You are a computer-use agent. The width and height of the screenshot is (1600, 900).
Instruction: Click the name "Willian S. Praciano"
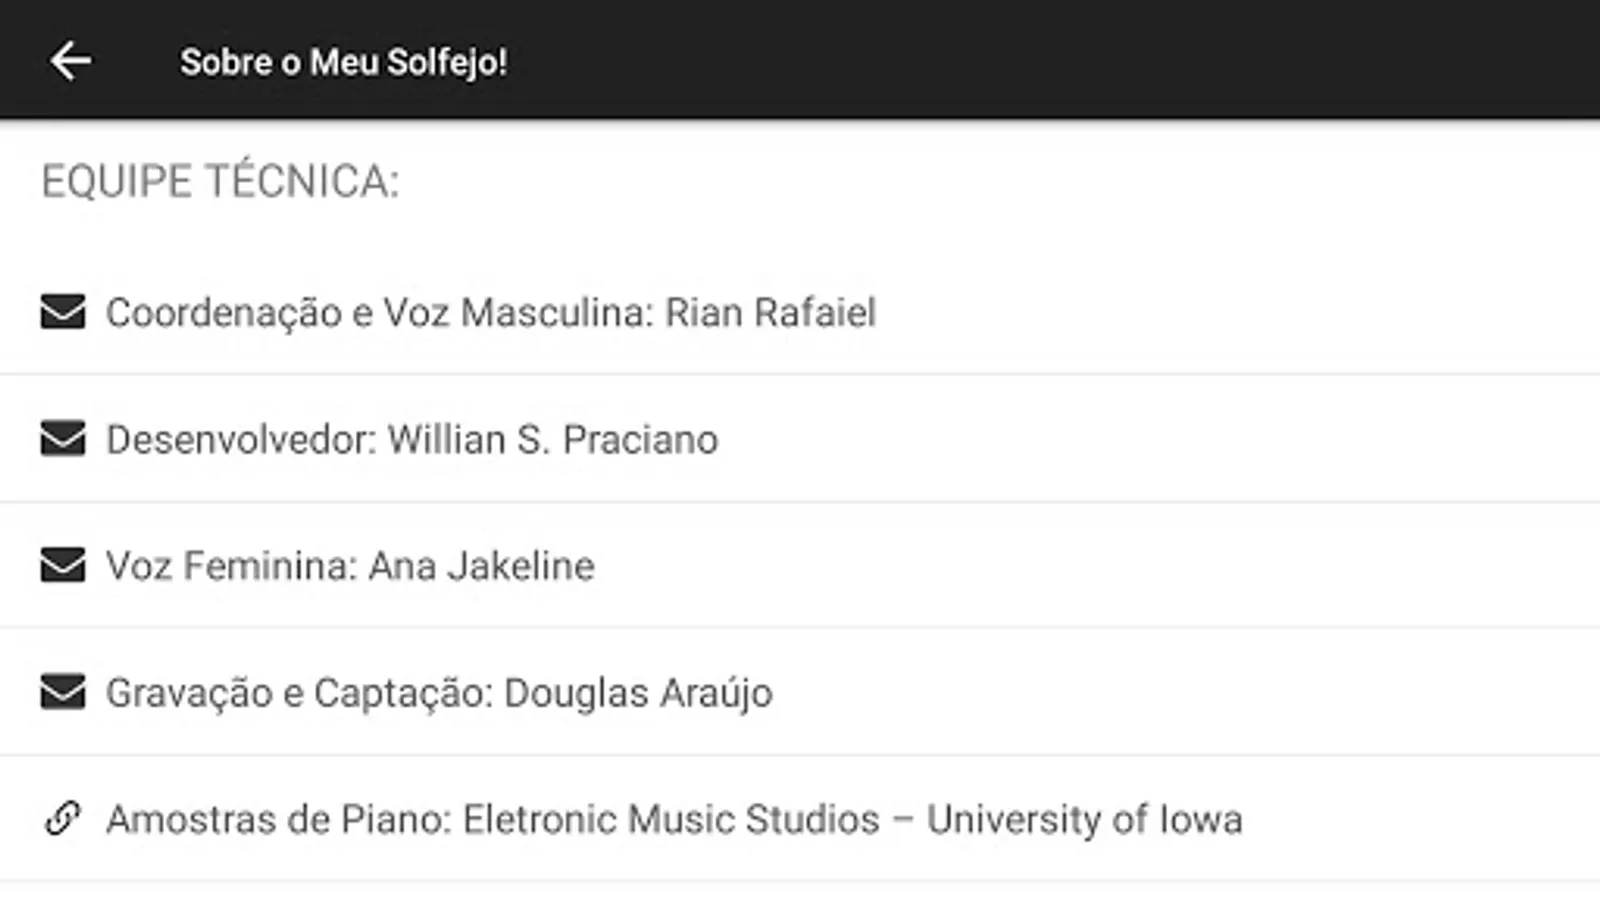click(552, 440)
